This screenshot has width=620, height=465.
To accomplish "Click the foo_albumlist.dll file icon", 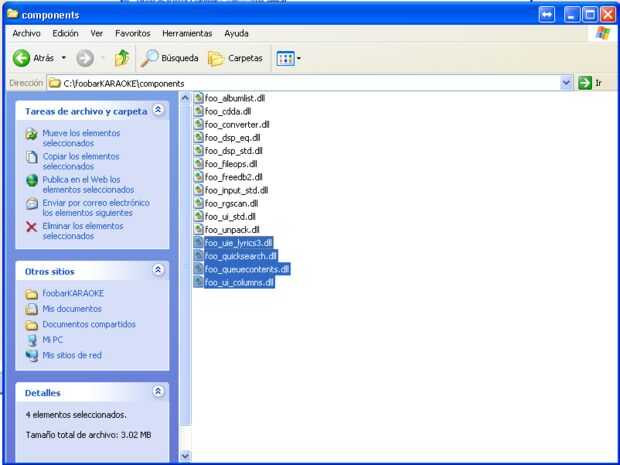I will [x=198, y=98].
